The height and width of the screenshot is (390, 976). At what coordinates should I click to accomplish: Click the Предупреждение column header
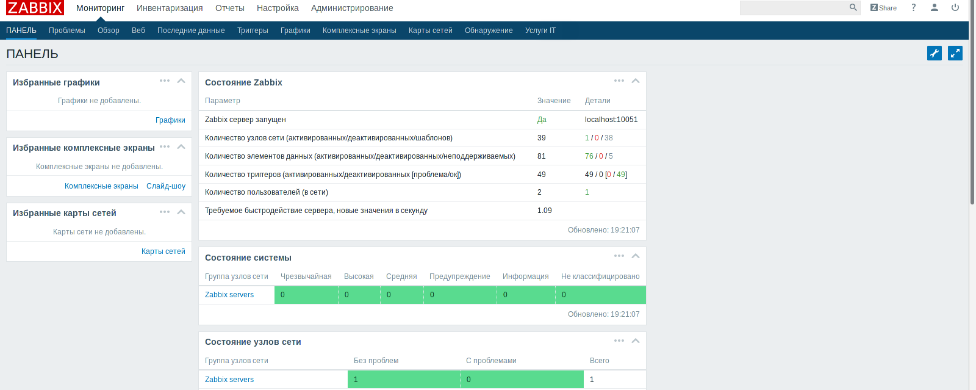click(459, 276)
